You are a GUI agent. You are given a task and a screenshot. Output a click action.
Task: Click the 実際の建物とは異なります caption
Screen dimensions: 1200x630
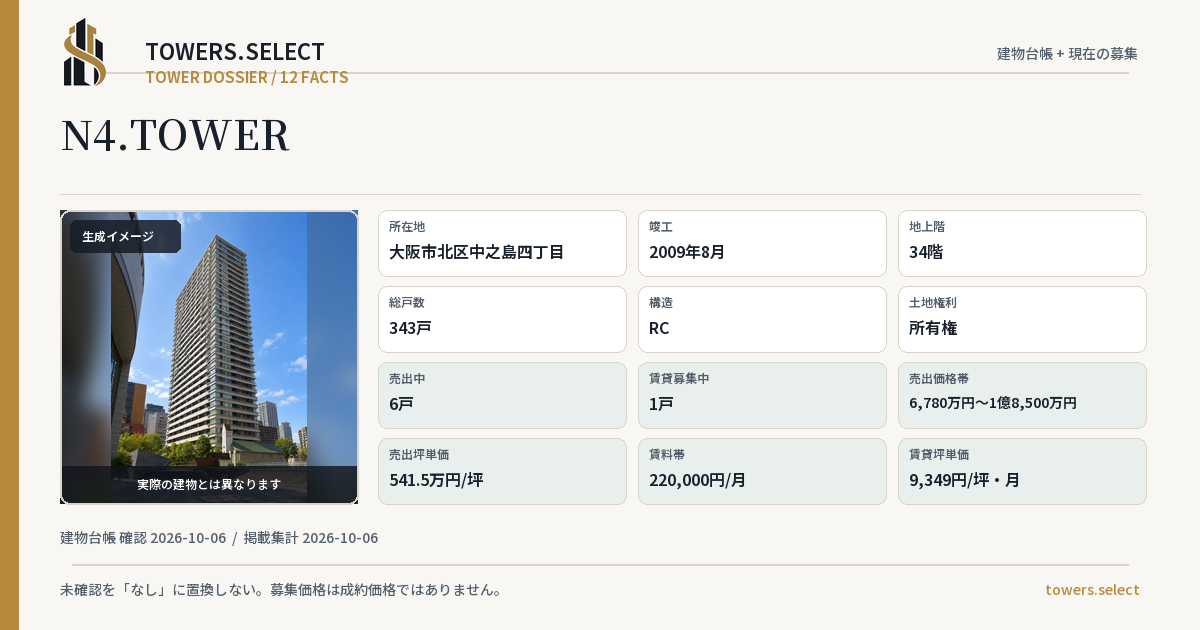[209, 484]
